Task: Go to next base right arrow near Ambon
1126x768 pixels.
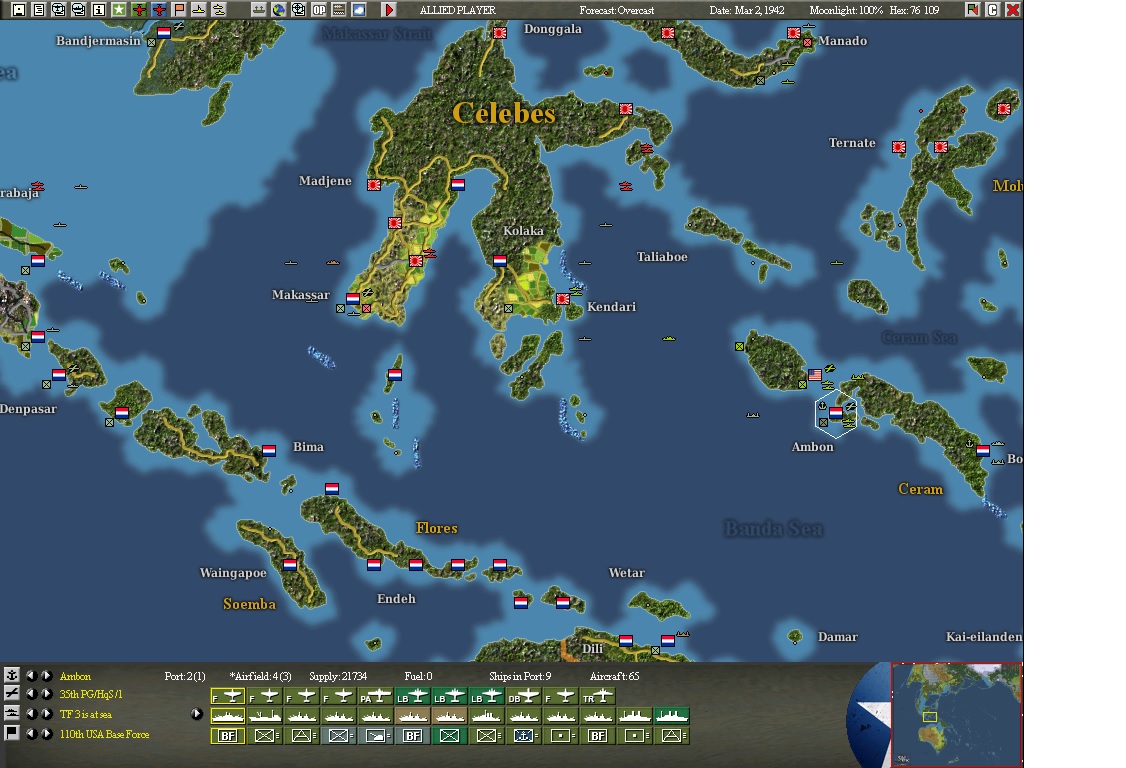Action: coord(47,675)
